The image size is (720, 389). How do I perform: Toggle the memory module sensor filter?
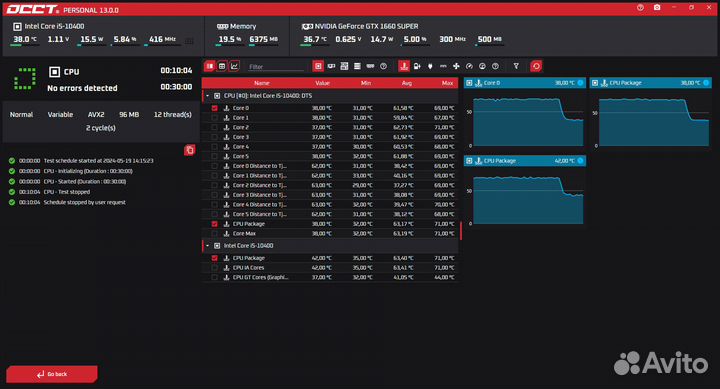pos(370,66)
